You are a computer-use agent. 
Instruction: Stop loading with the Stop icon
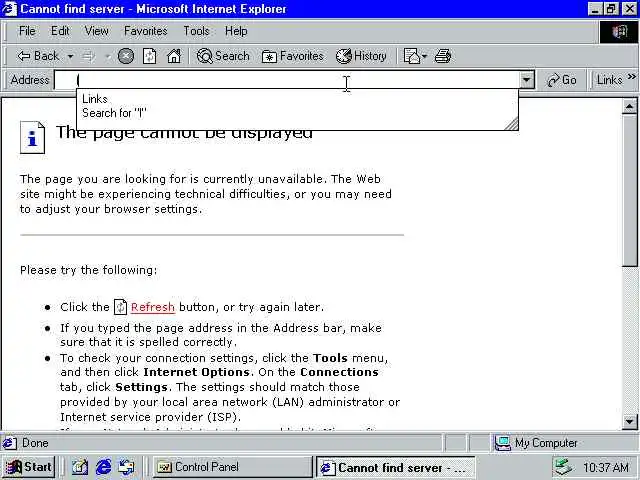(126, 56)
